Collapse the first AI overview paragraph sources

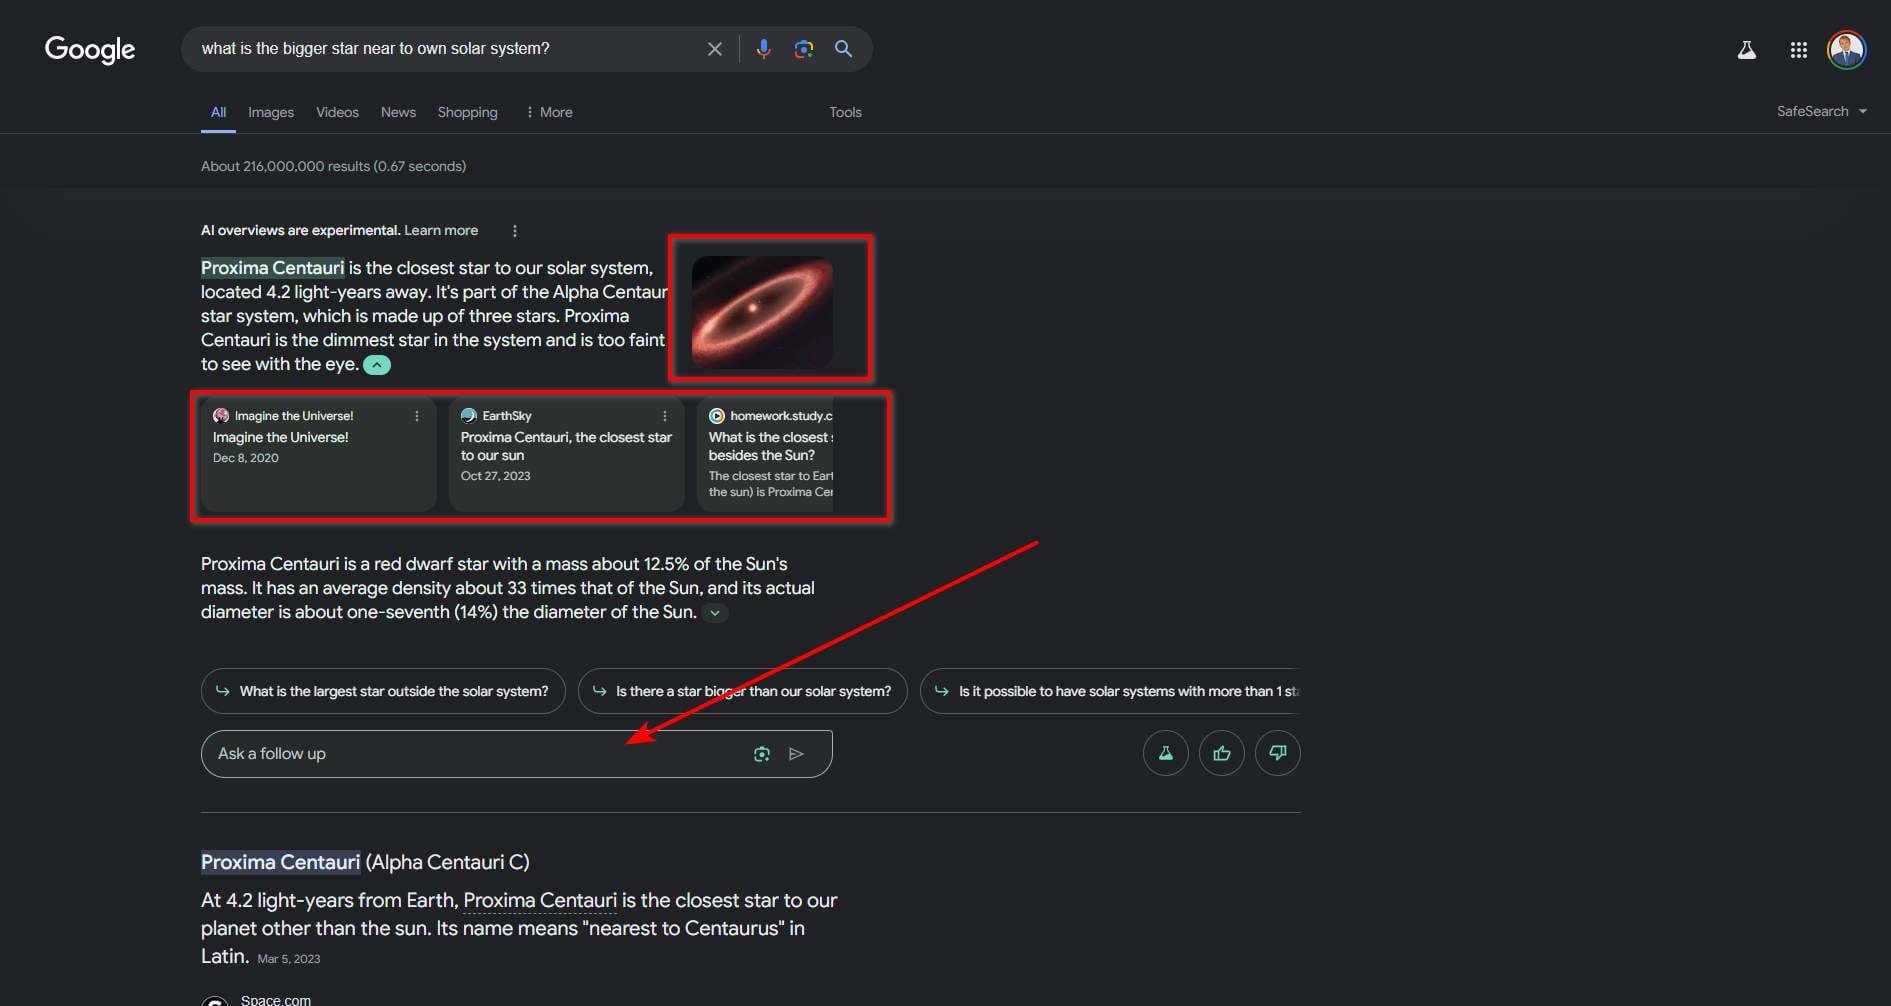click(x=377, y=365)
